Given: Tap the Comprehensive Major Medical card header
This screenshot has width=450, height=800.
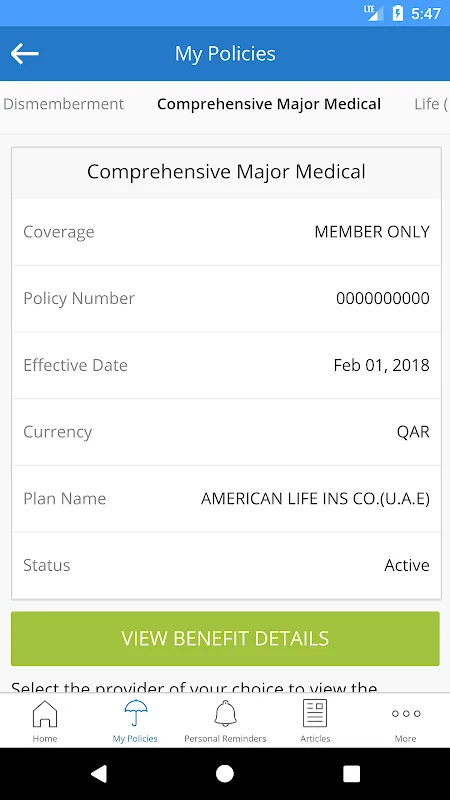Looking at the screenshot, I should [x=226, y=172].
